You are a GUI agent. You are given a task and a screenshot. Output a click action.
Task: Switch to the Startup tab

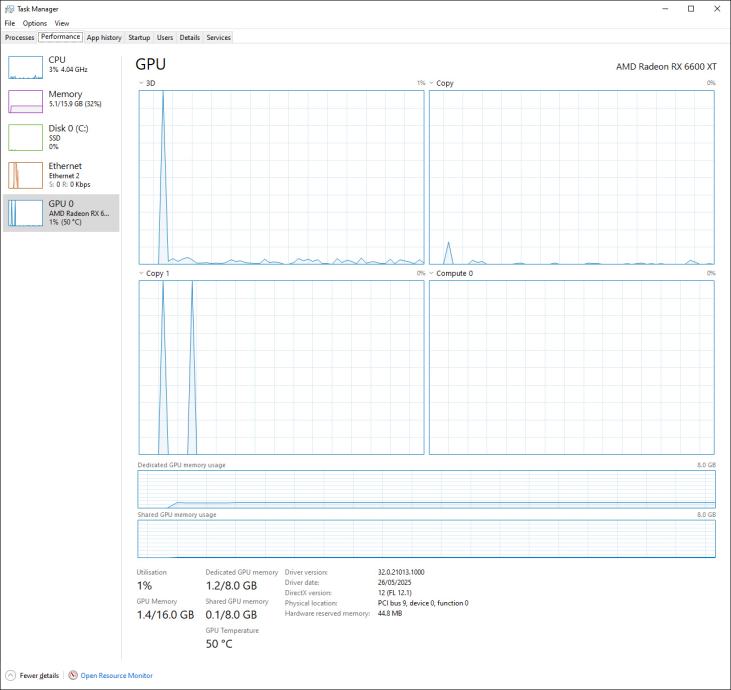(139, 37)
